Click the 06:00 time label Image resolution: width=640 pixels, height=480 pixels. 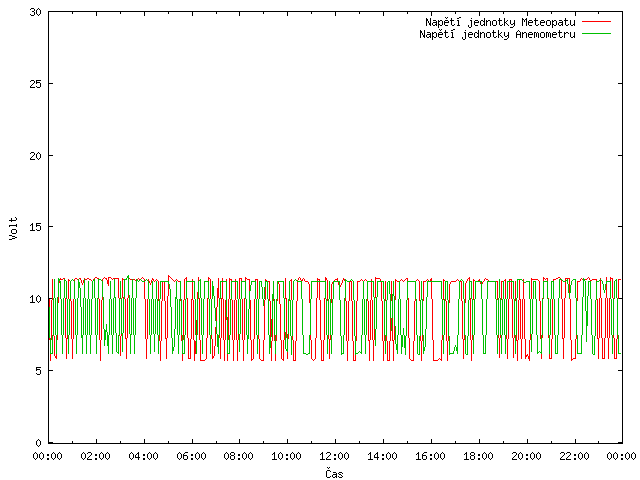(x=191, y=456)
